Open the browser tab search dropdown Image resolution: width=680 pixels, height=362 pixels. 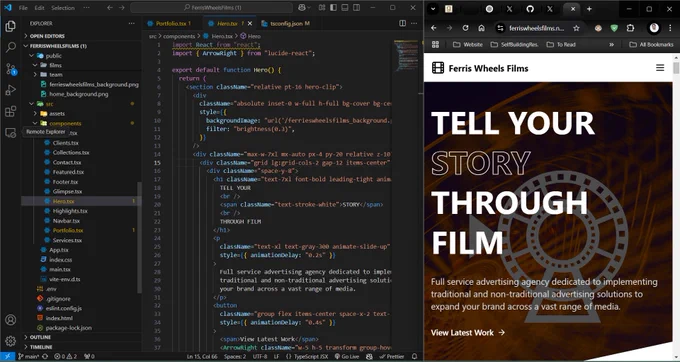(433, 8)
